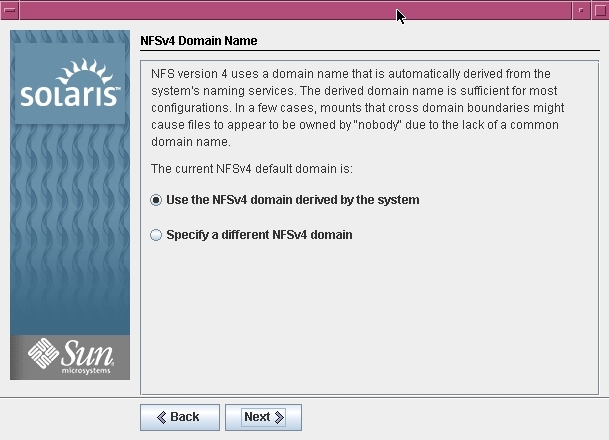Minimize the installer window using the dot button
This screenshot has width=609, height=440.
(x=582, y=9)
